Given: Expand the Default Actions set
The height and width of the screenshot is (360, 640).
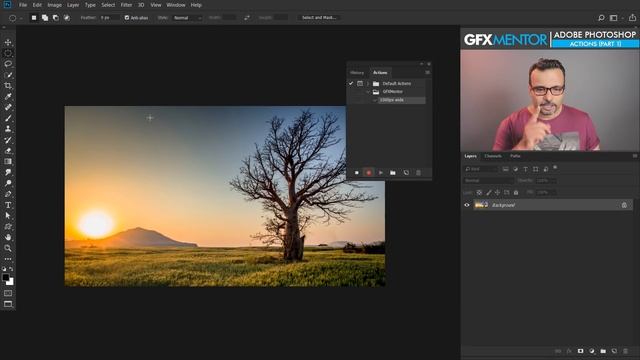Looking at the screenshot, I should 368,83.
